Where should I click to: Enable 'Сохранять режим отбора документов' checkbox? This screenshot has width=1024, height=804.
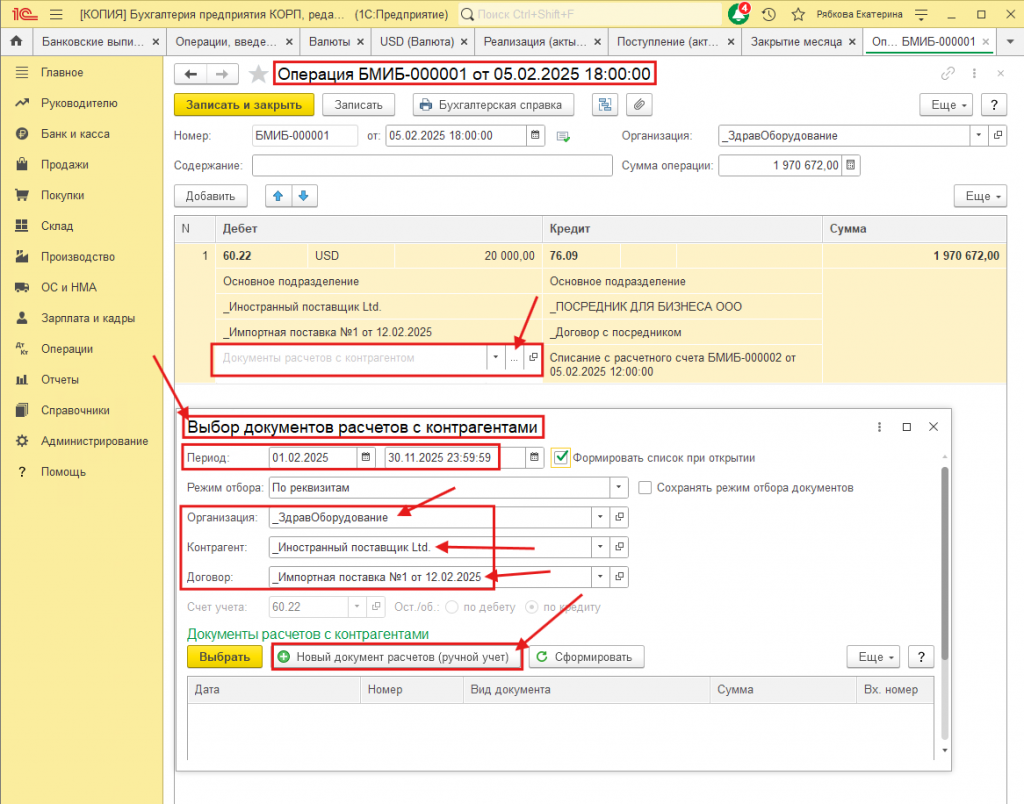click(645, 488)
